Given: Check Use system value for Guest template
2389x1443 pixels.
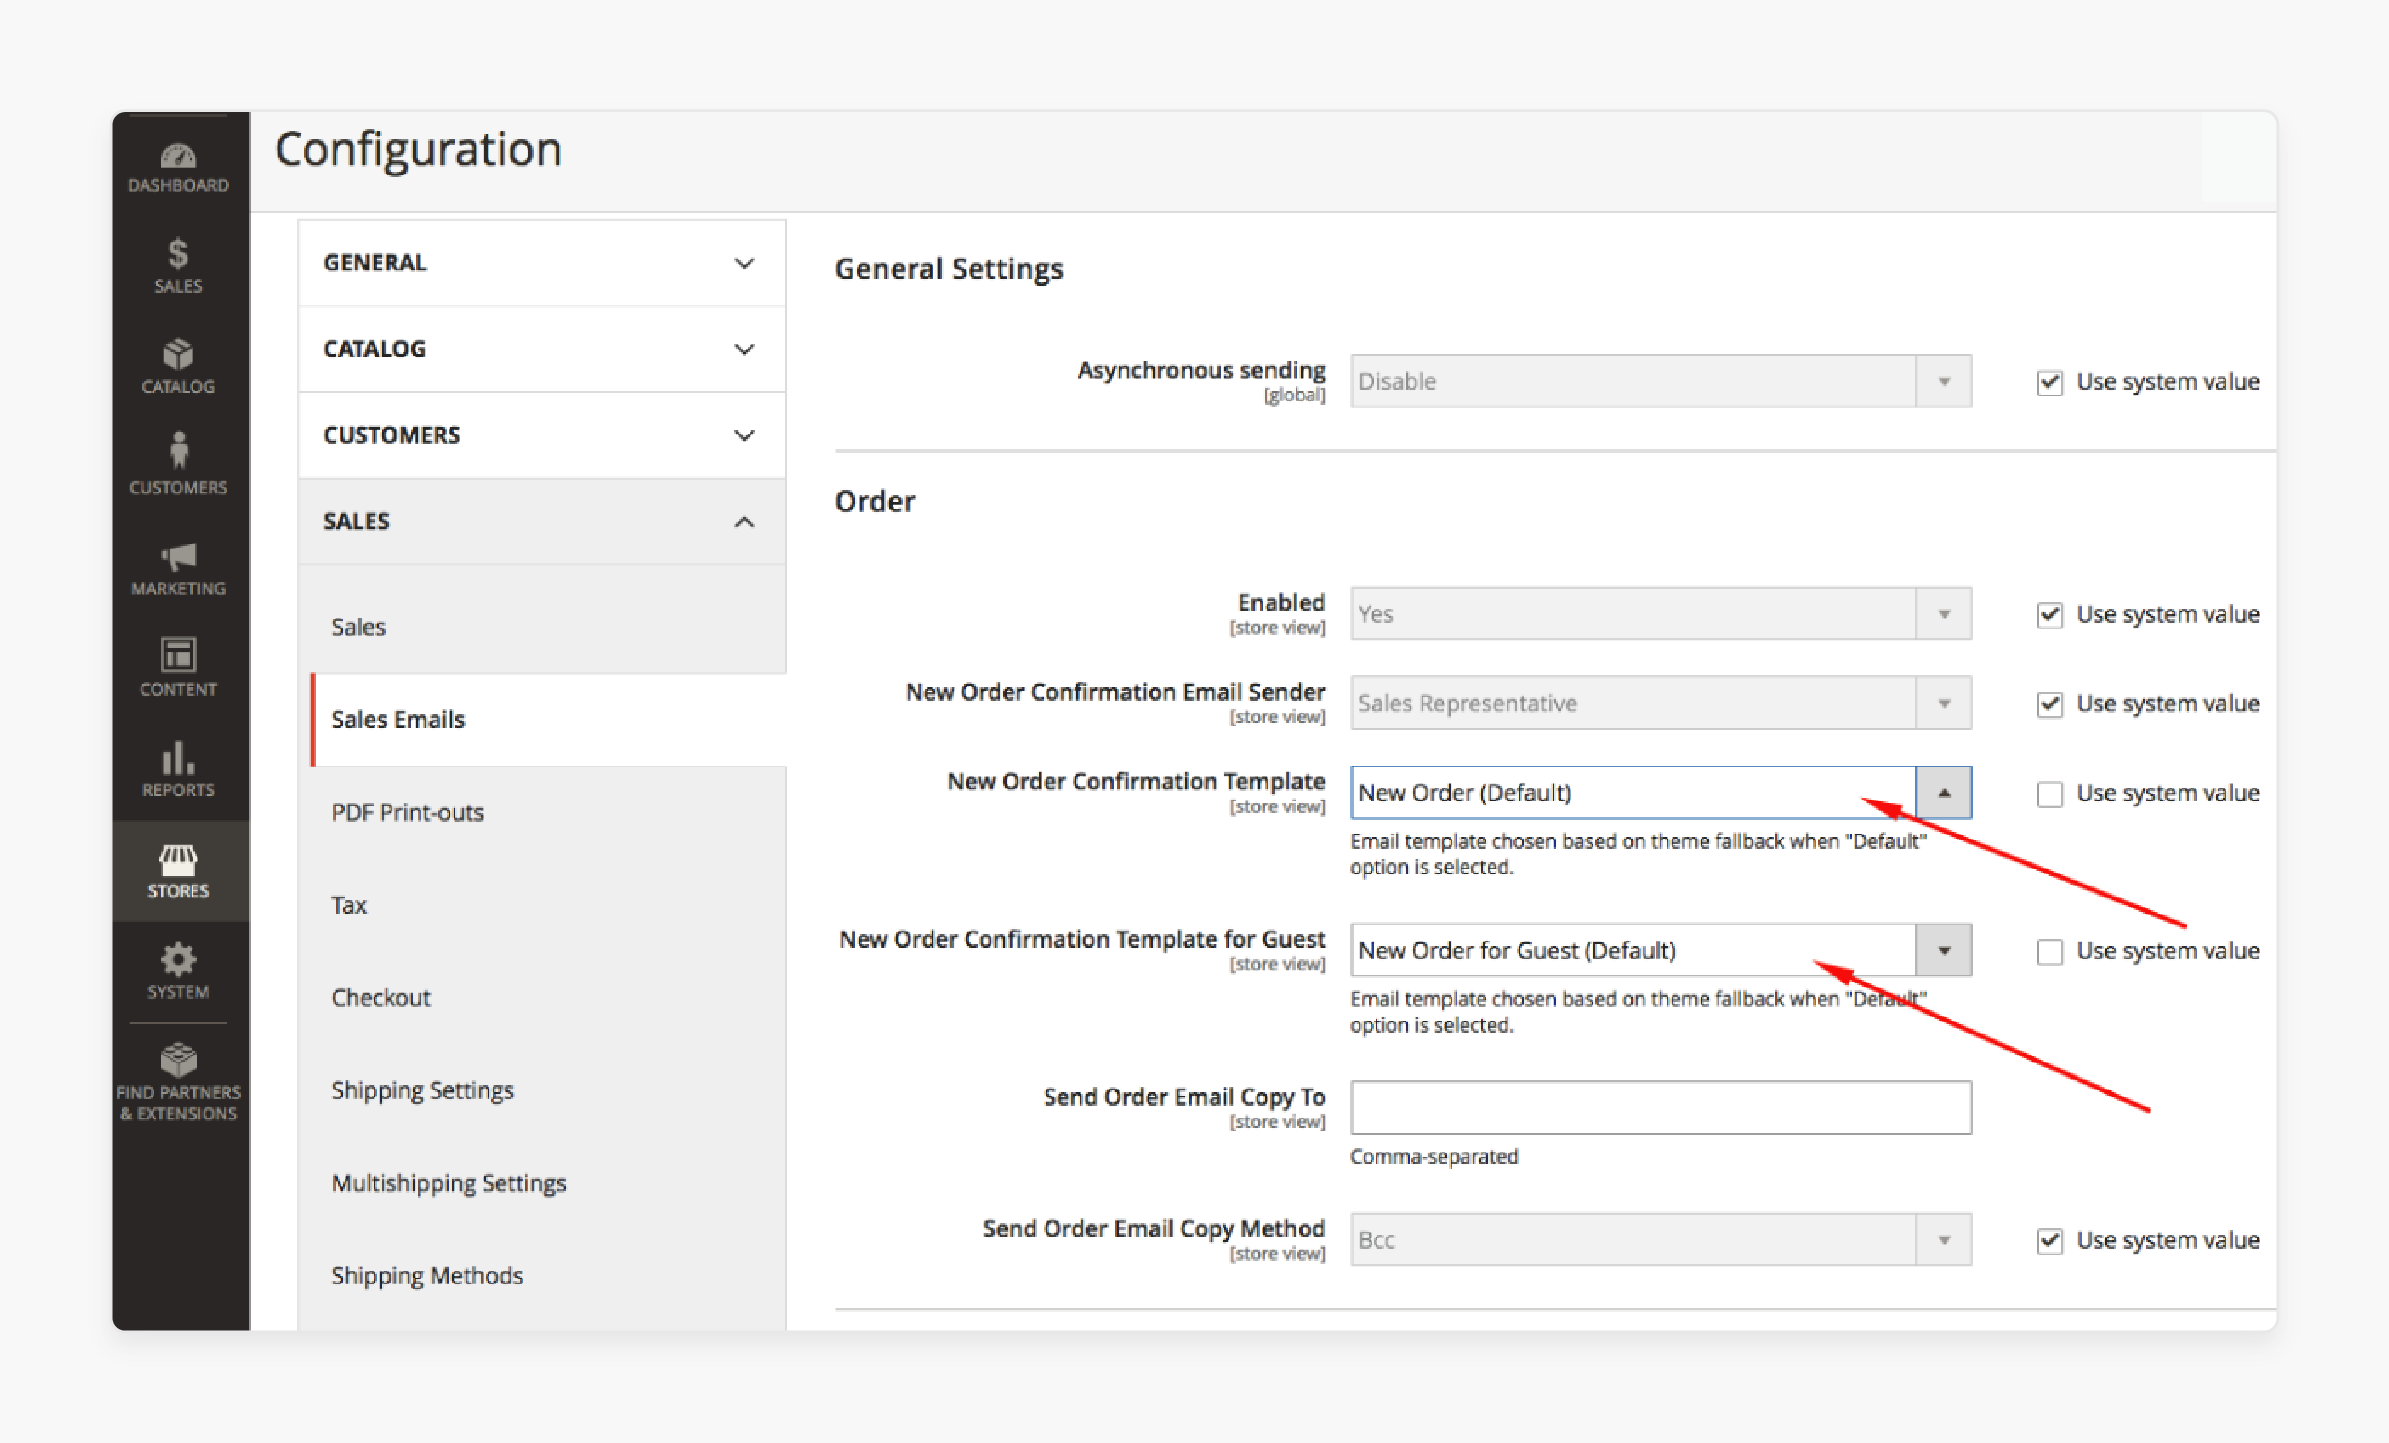Looking at the screenshot, I should click(2049, 952).
